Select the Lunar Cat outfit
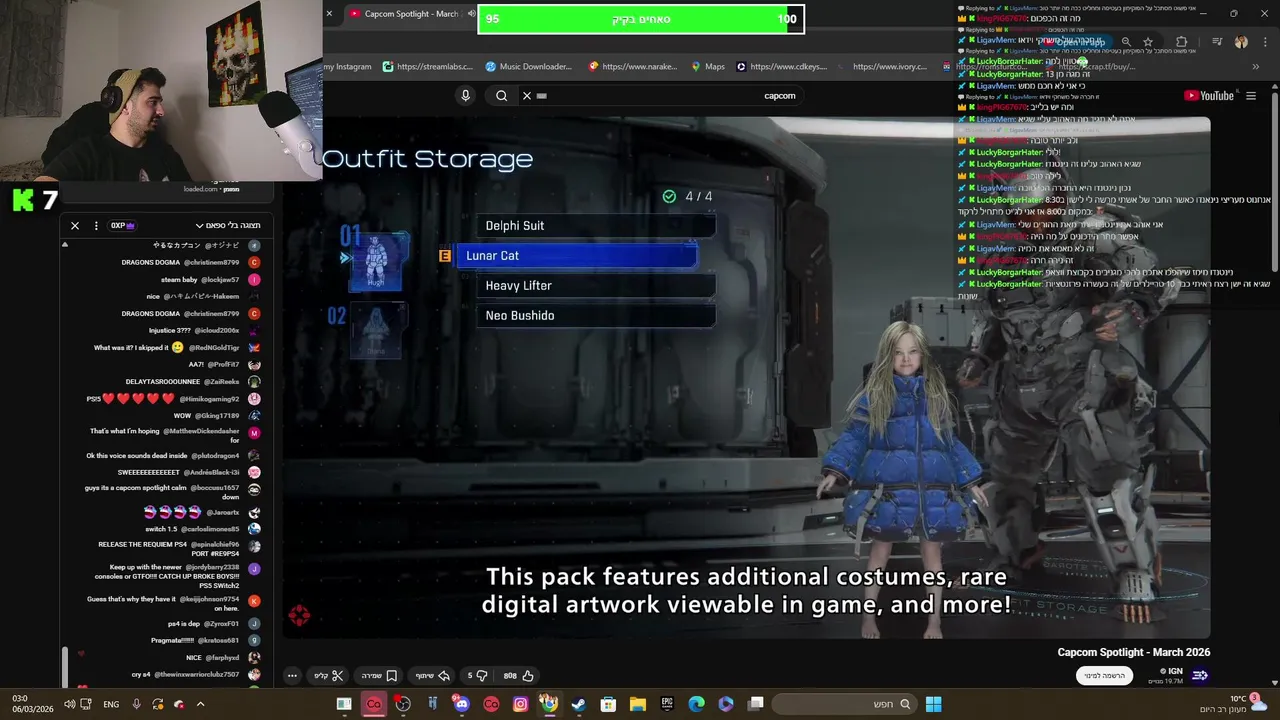 coord(576,256)
